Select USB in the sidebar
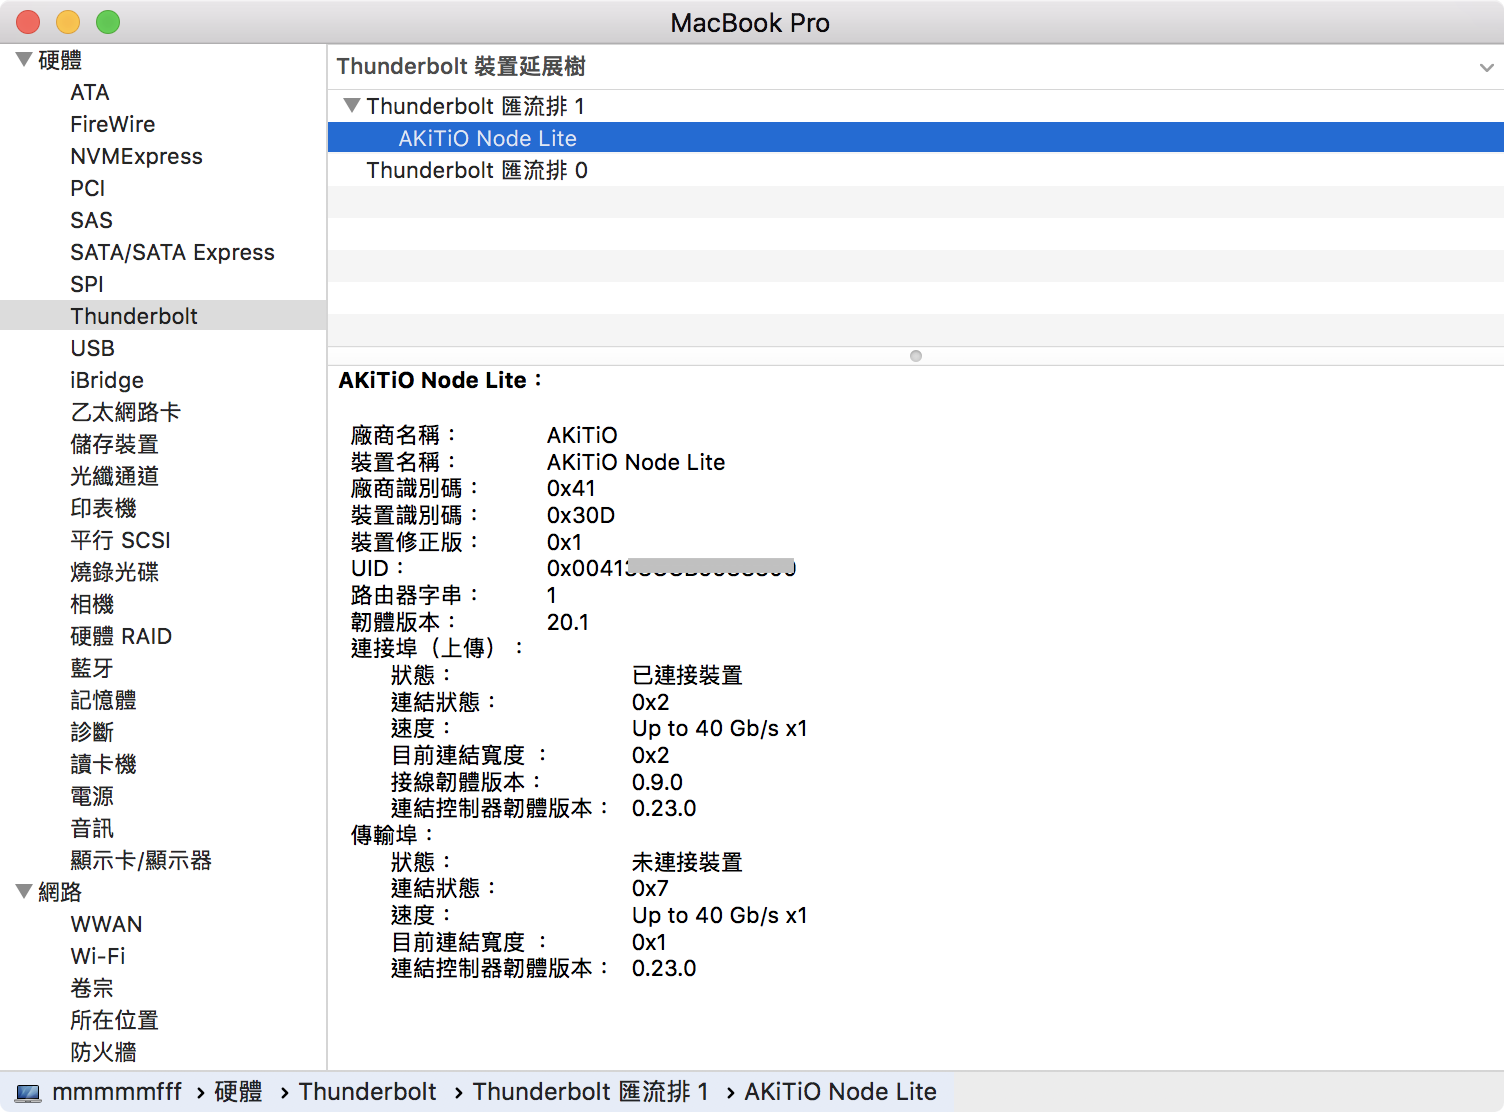This screenshot has height=1112, width=1504. pos(92,348)
